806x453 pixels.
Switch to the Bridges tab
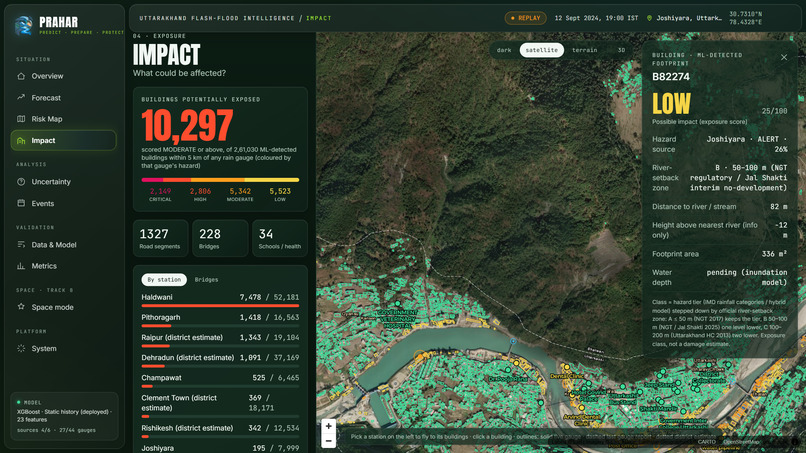pyautogui.click(x=206, y=280)
